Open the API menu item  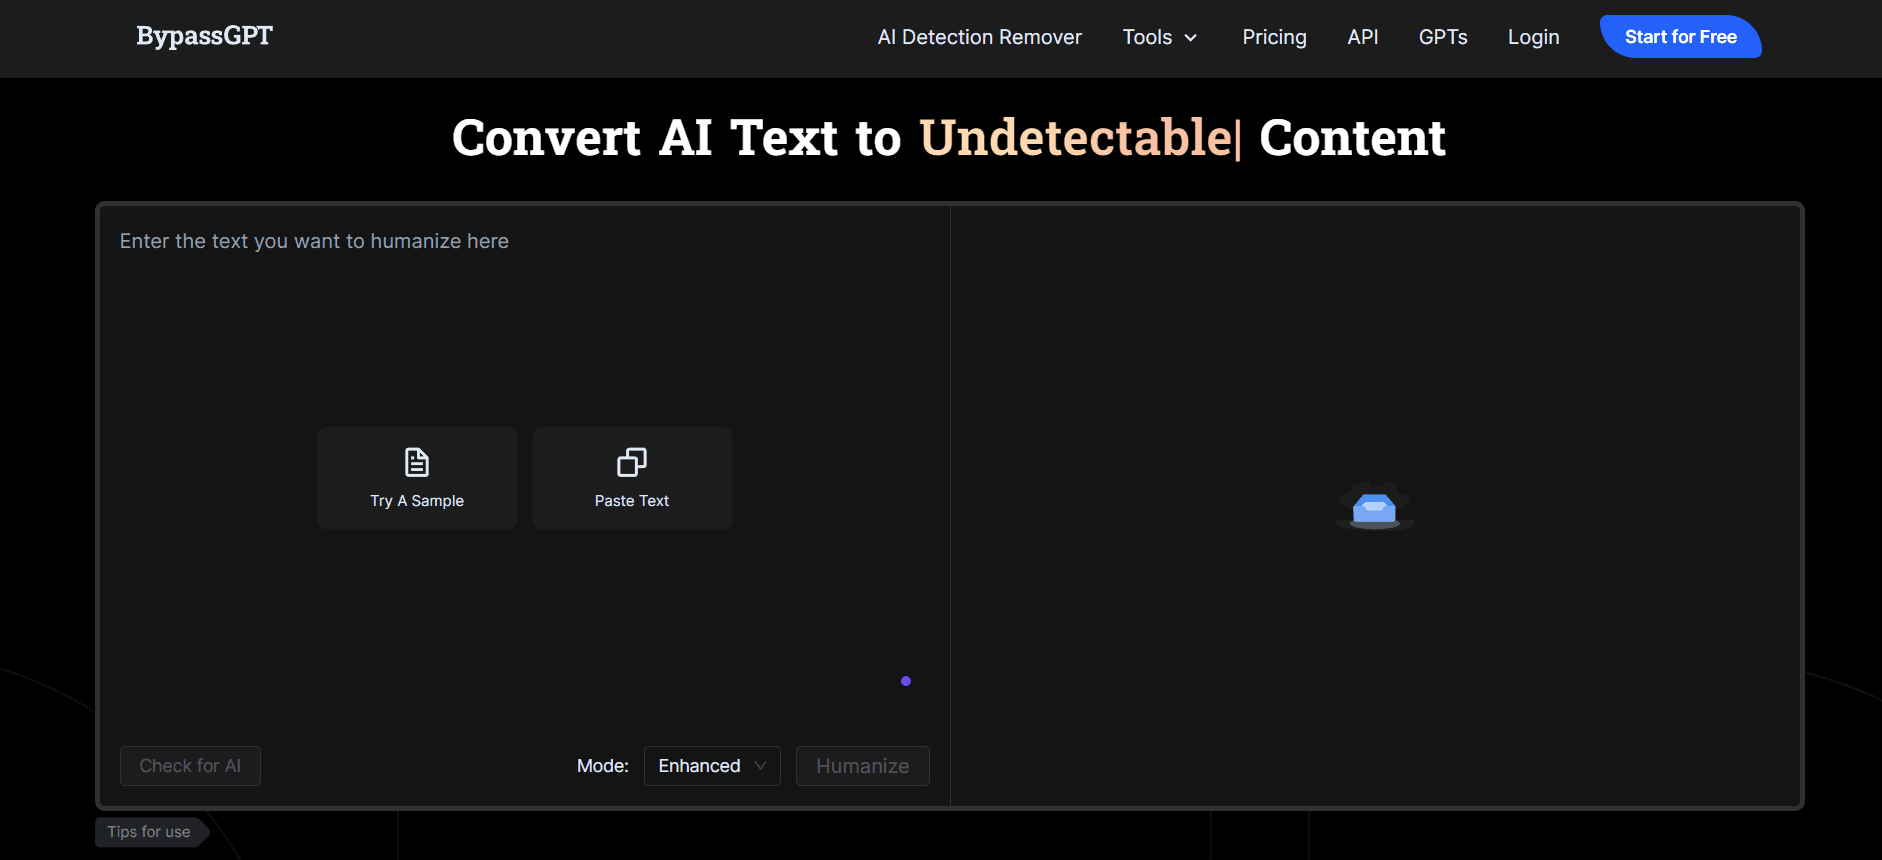(1362, 37)
